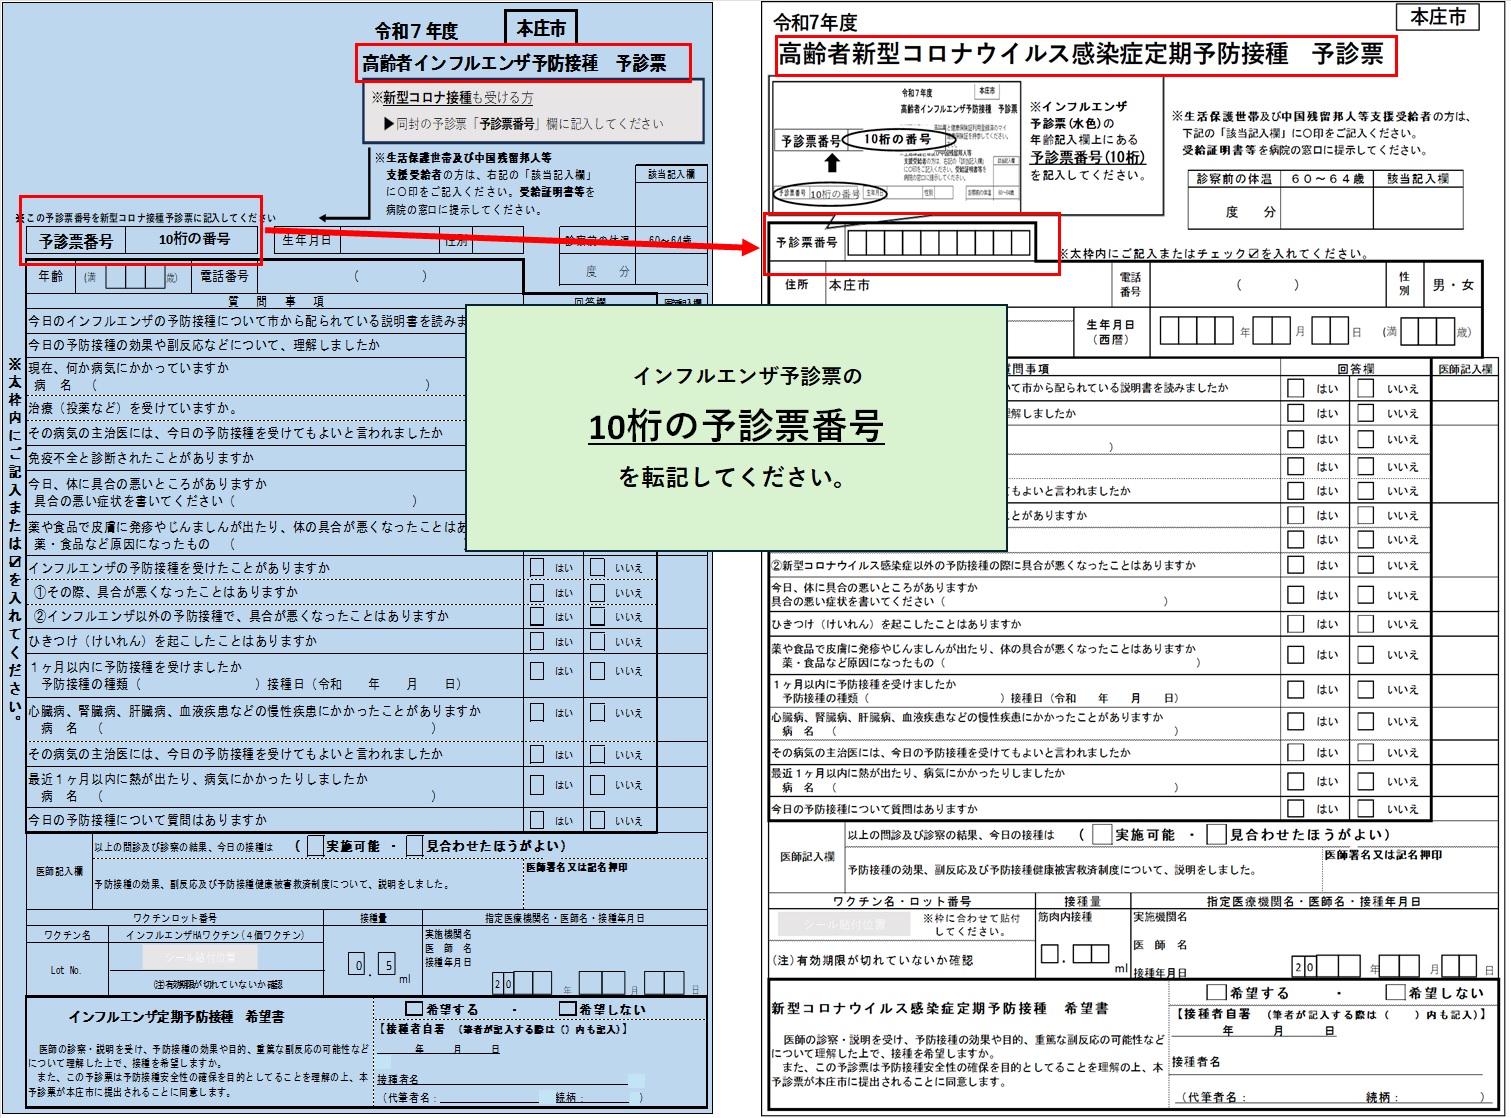Tick 希望しない on インフルエンザ希望書
Viewport: 1511px width, 1118px height.
coord(568,1009)
